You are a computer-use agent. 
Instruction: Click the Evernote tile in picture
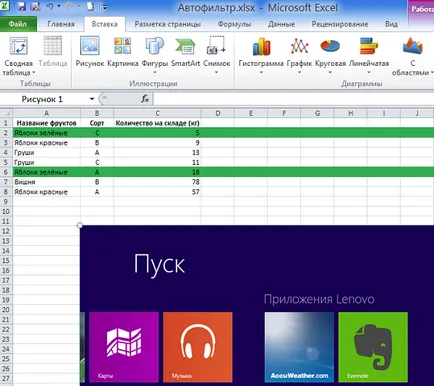(x=373, y=347)
